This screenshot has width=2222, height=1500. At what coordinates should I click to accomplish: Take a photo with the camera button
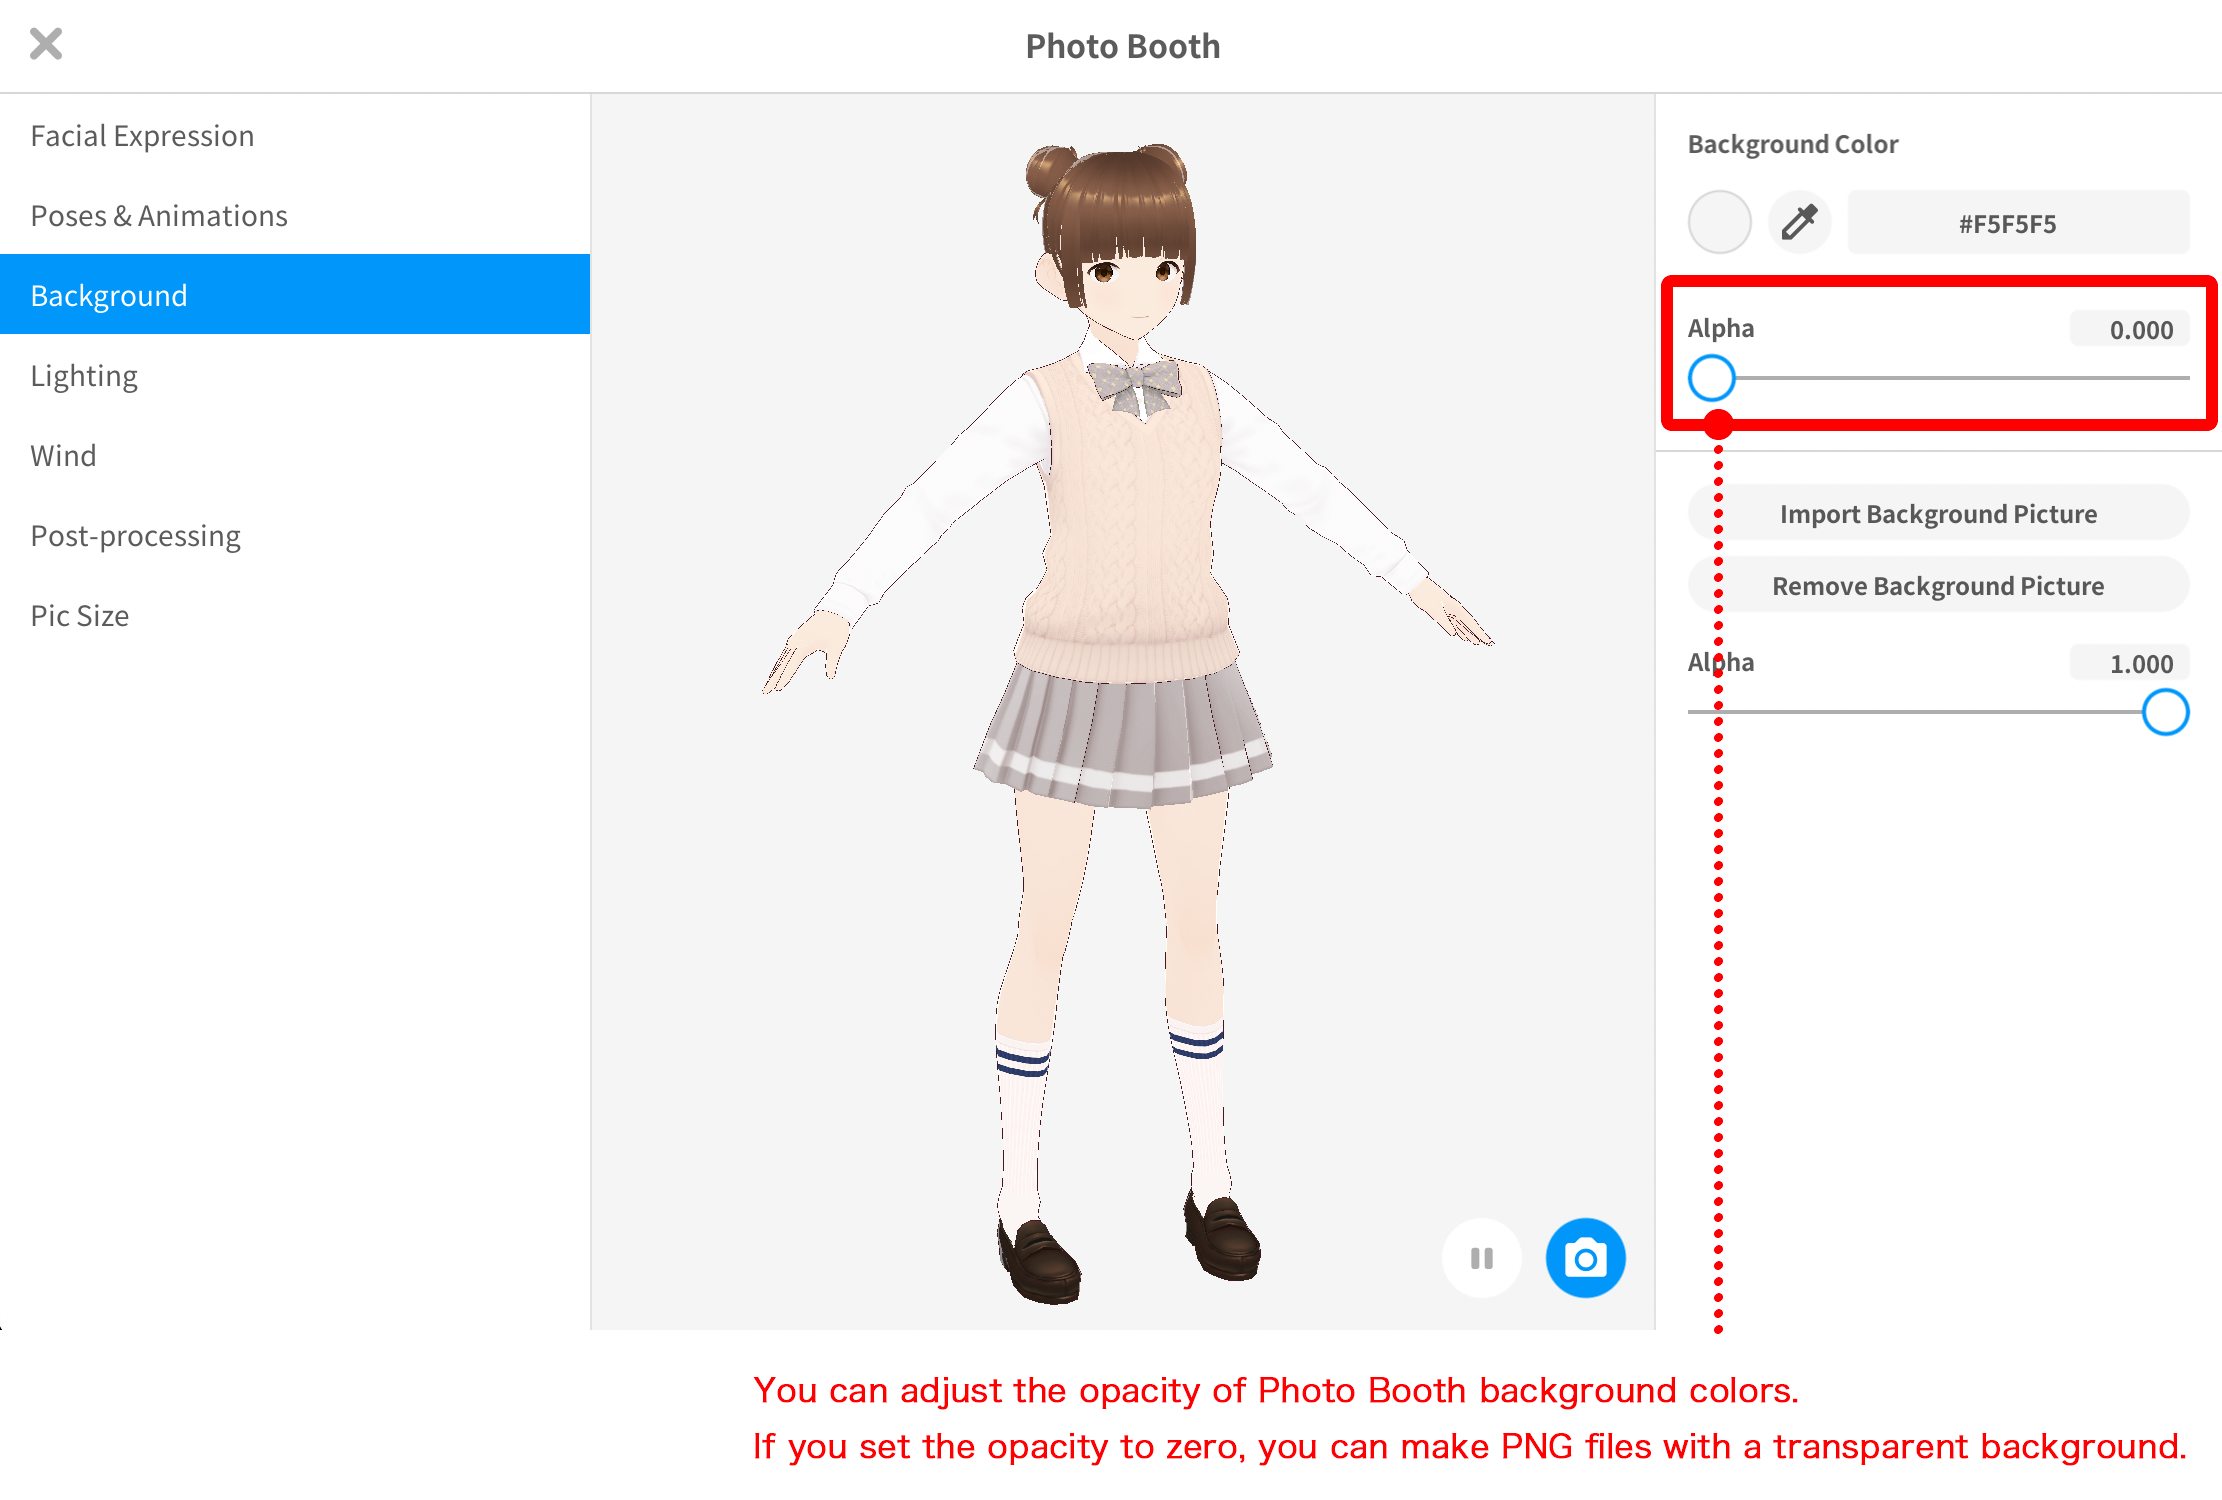tap(1585, 1257)
